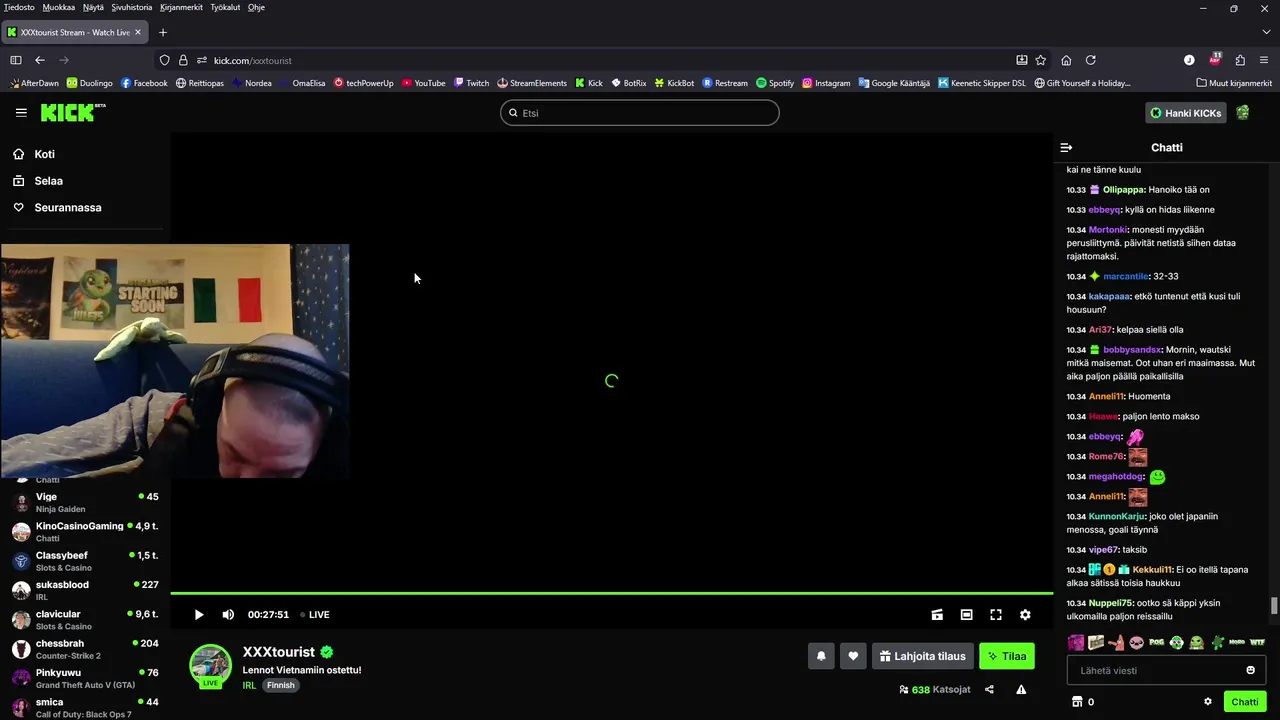Open emoji picker in chat input
The height and width of the screenshot is (720, 1280).
click(1250, 670)
